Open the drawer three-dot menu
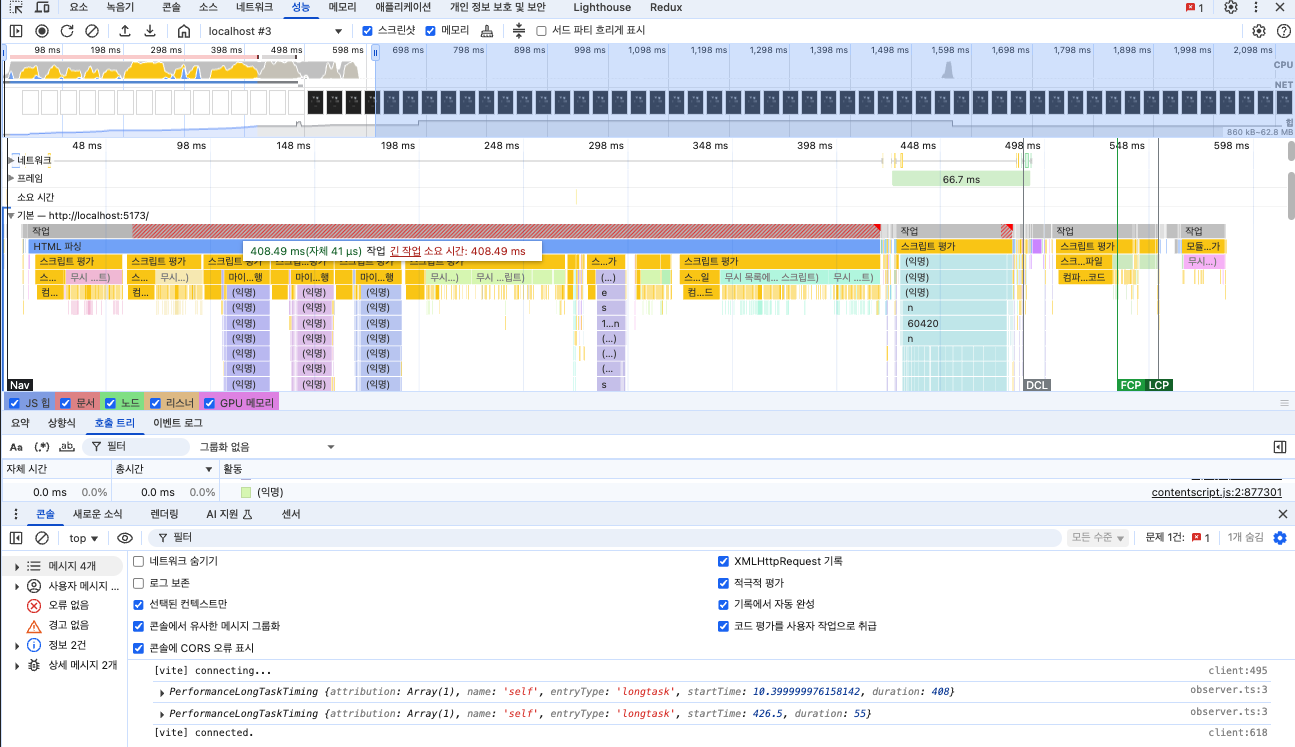 tap(16, 514)
